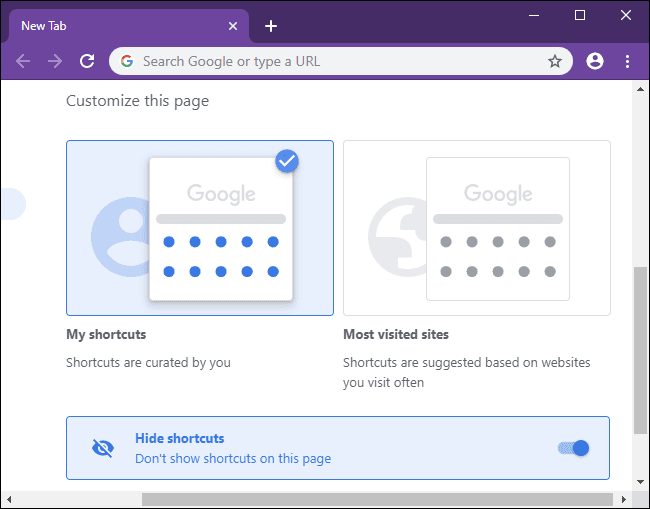Open the profile account icon
The image size is (650, 509).
point(595,61)
